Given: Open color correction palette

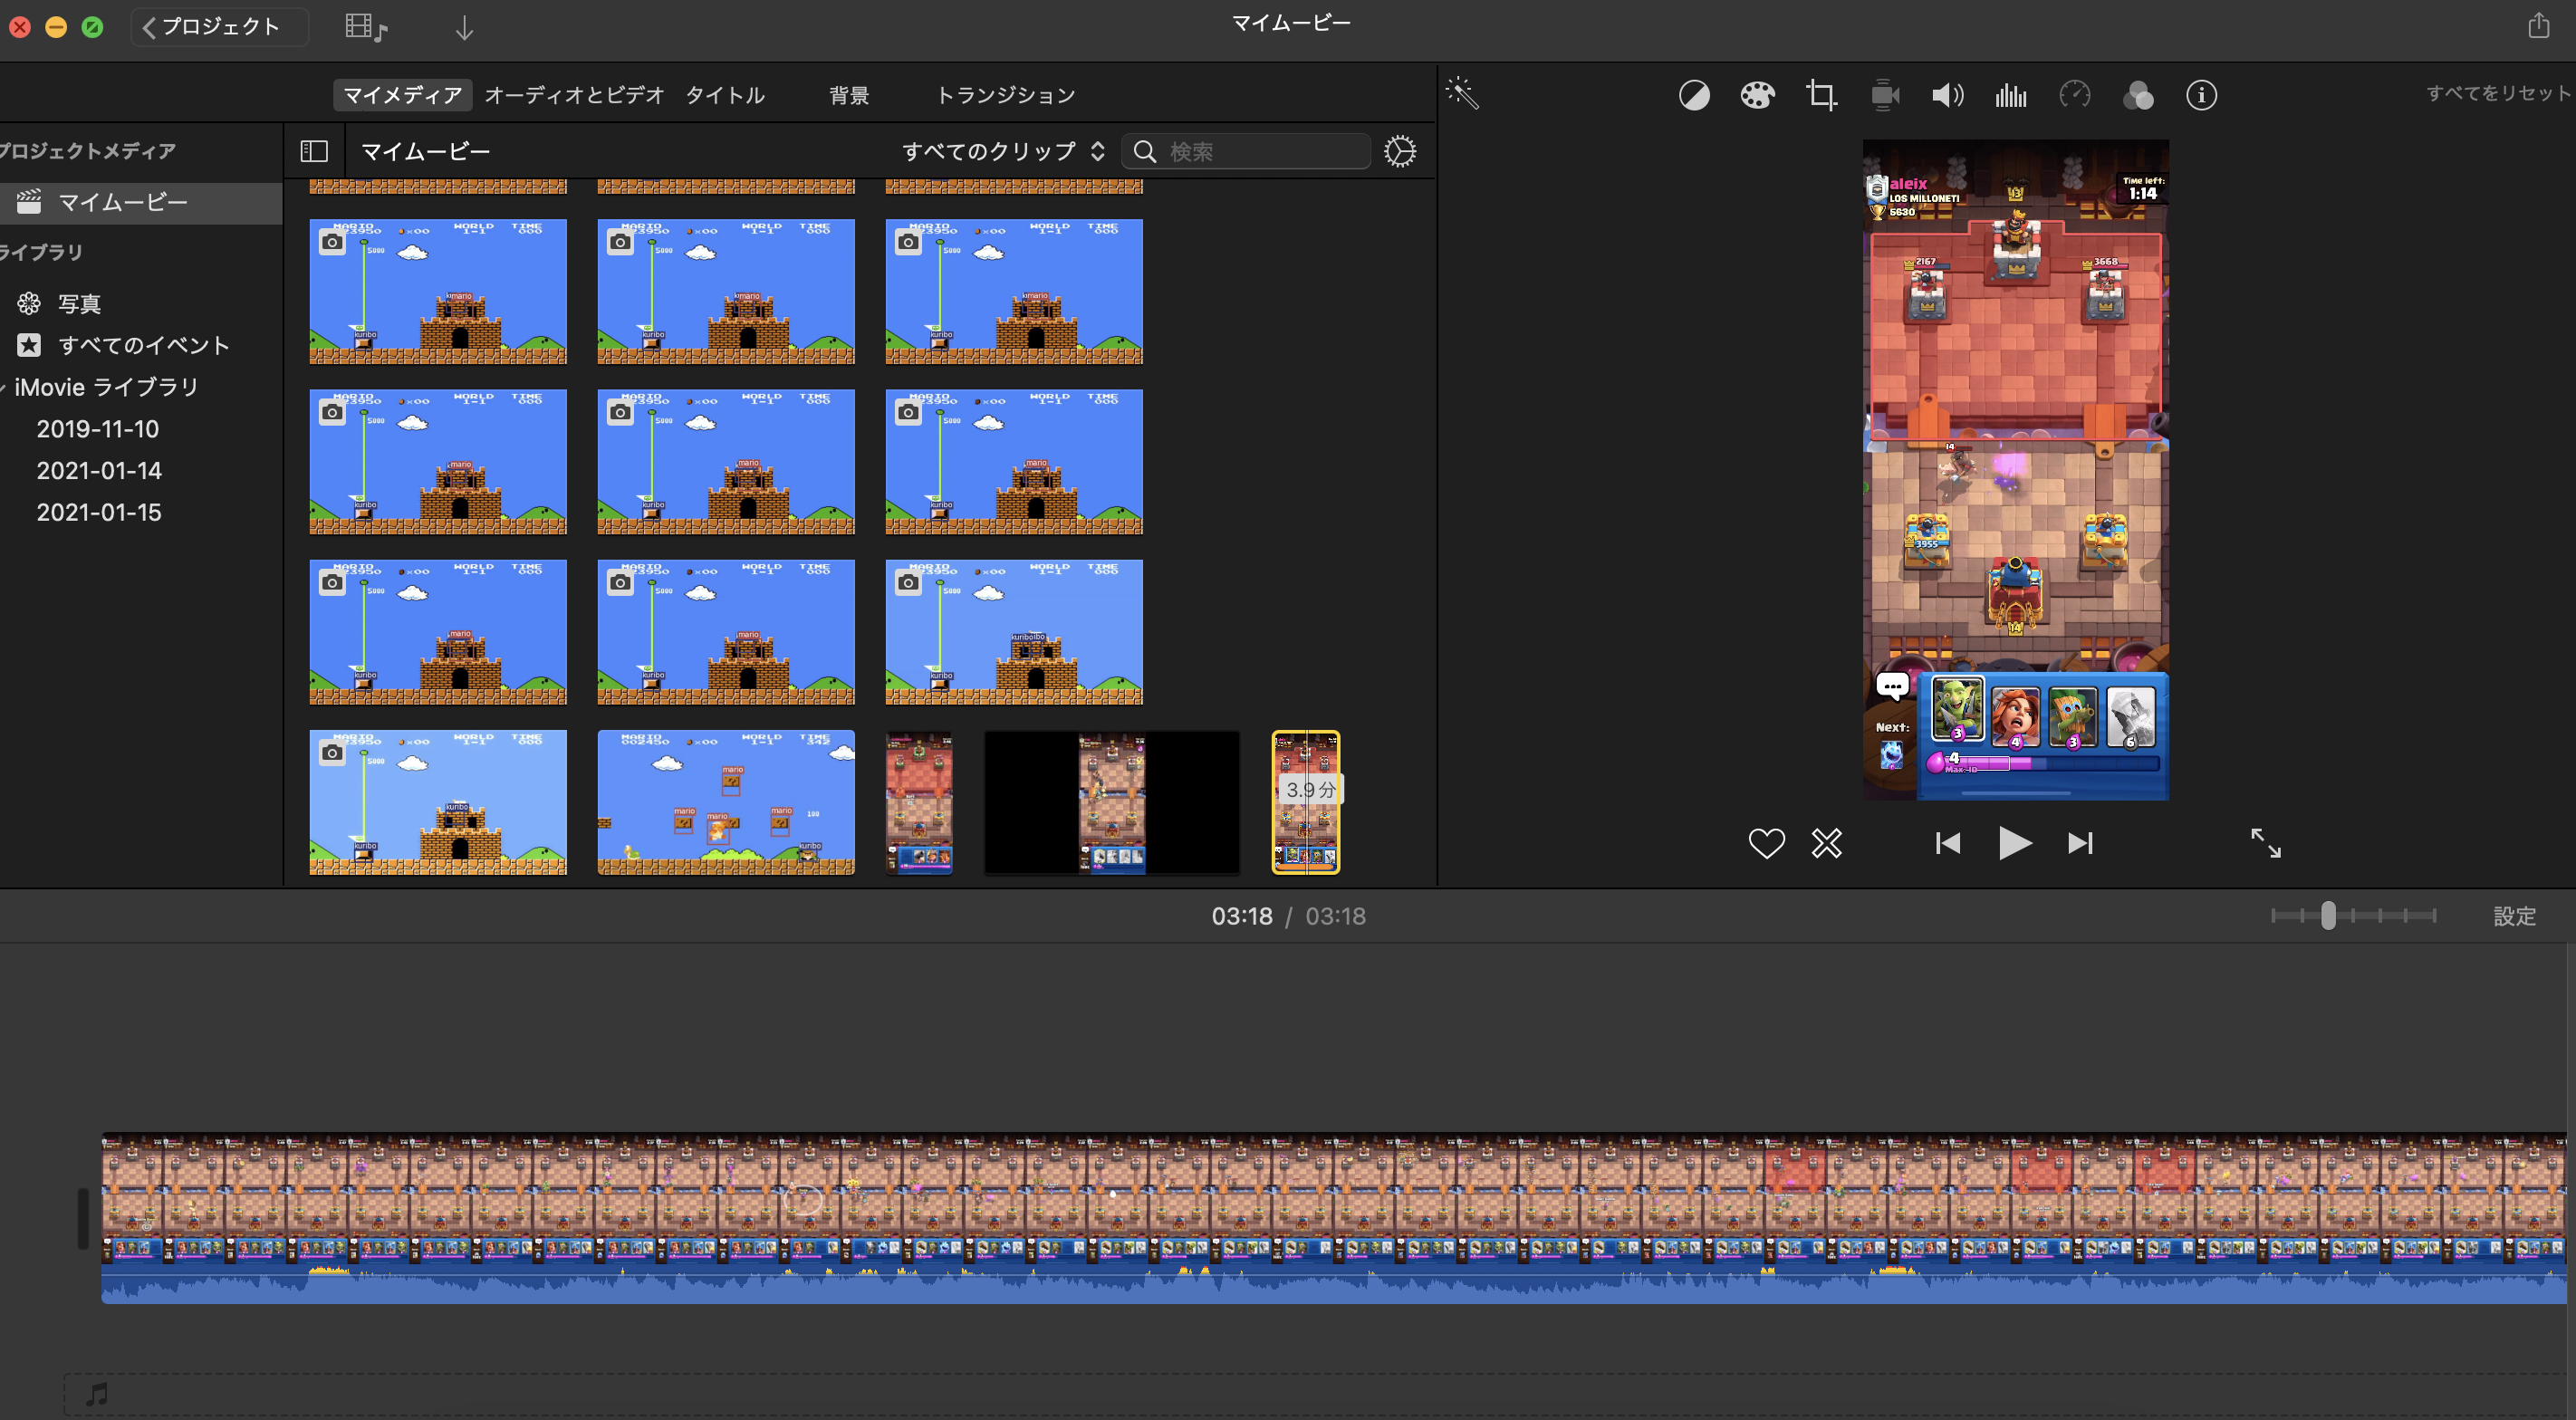Looking at the screenshot, I should pos(1757,96).
